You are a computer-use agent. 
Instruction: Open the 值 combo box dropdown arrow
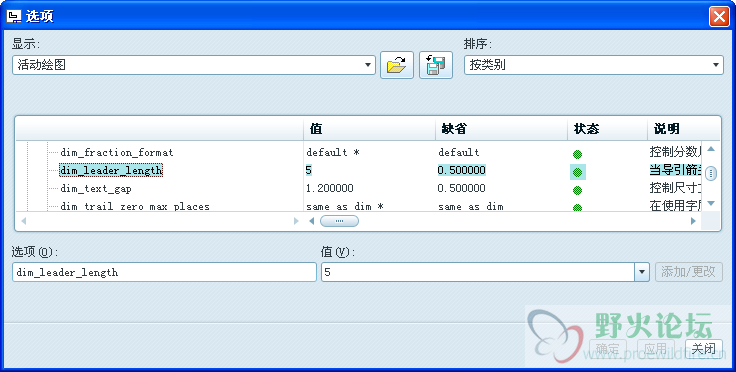click(642, 272)
